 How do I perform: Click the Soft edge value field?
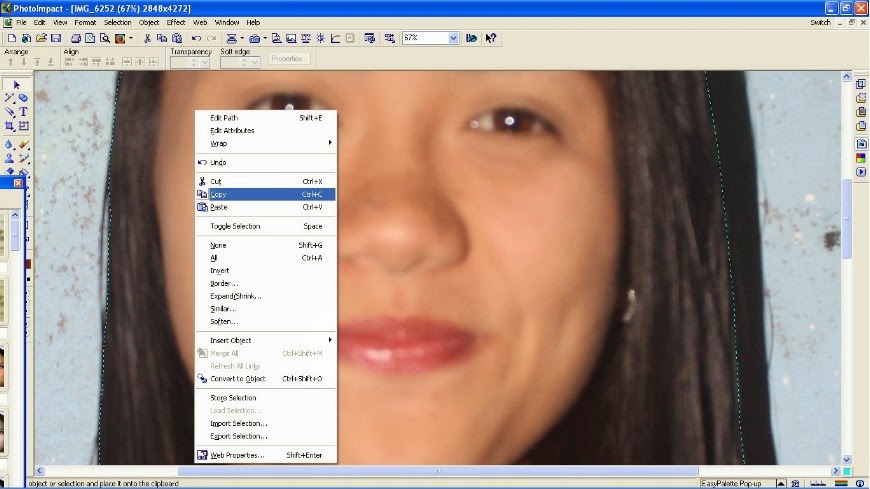point(230,62)
